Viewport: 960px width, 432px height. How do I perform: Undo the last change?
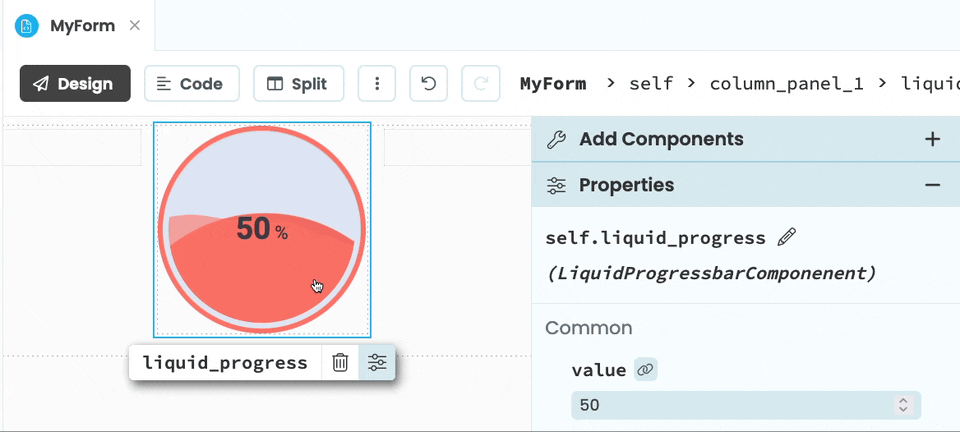tap(429, 84)
